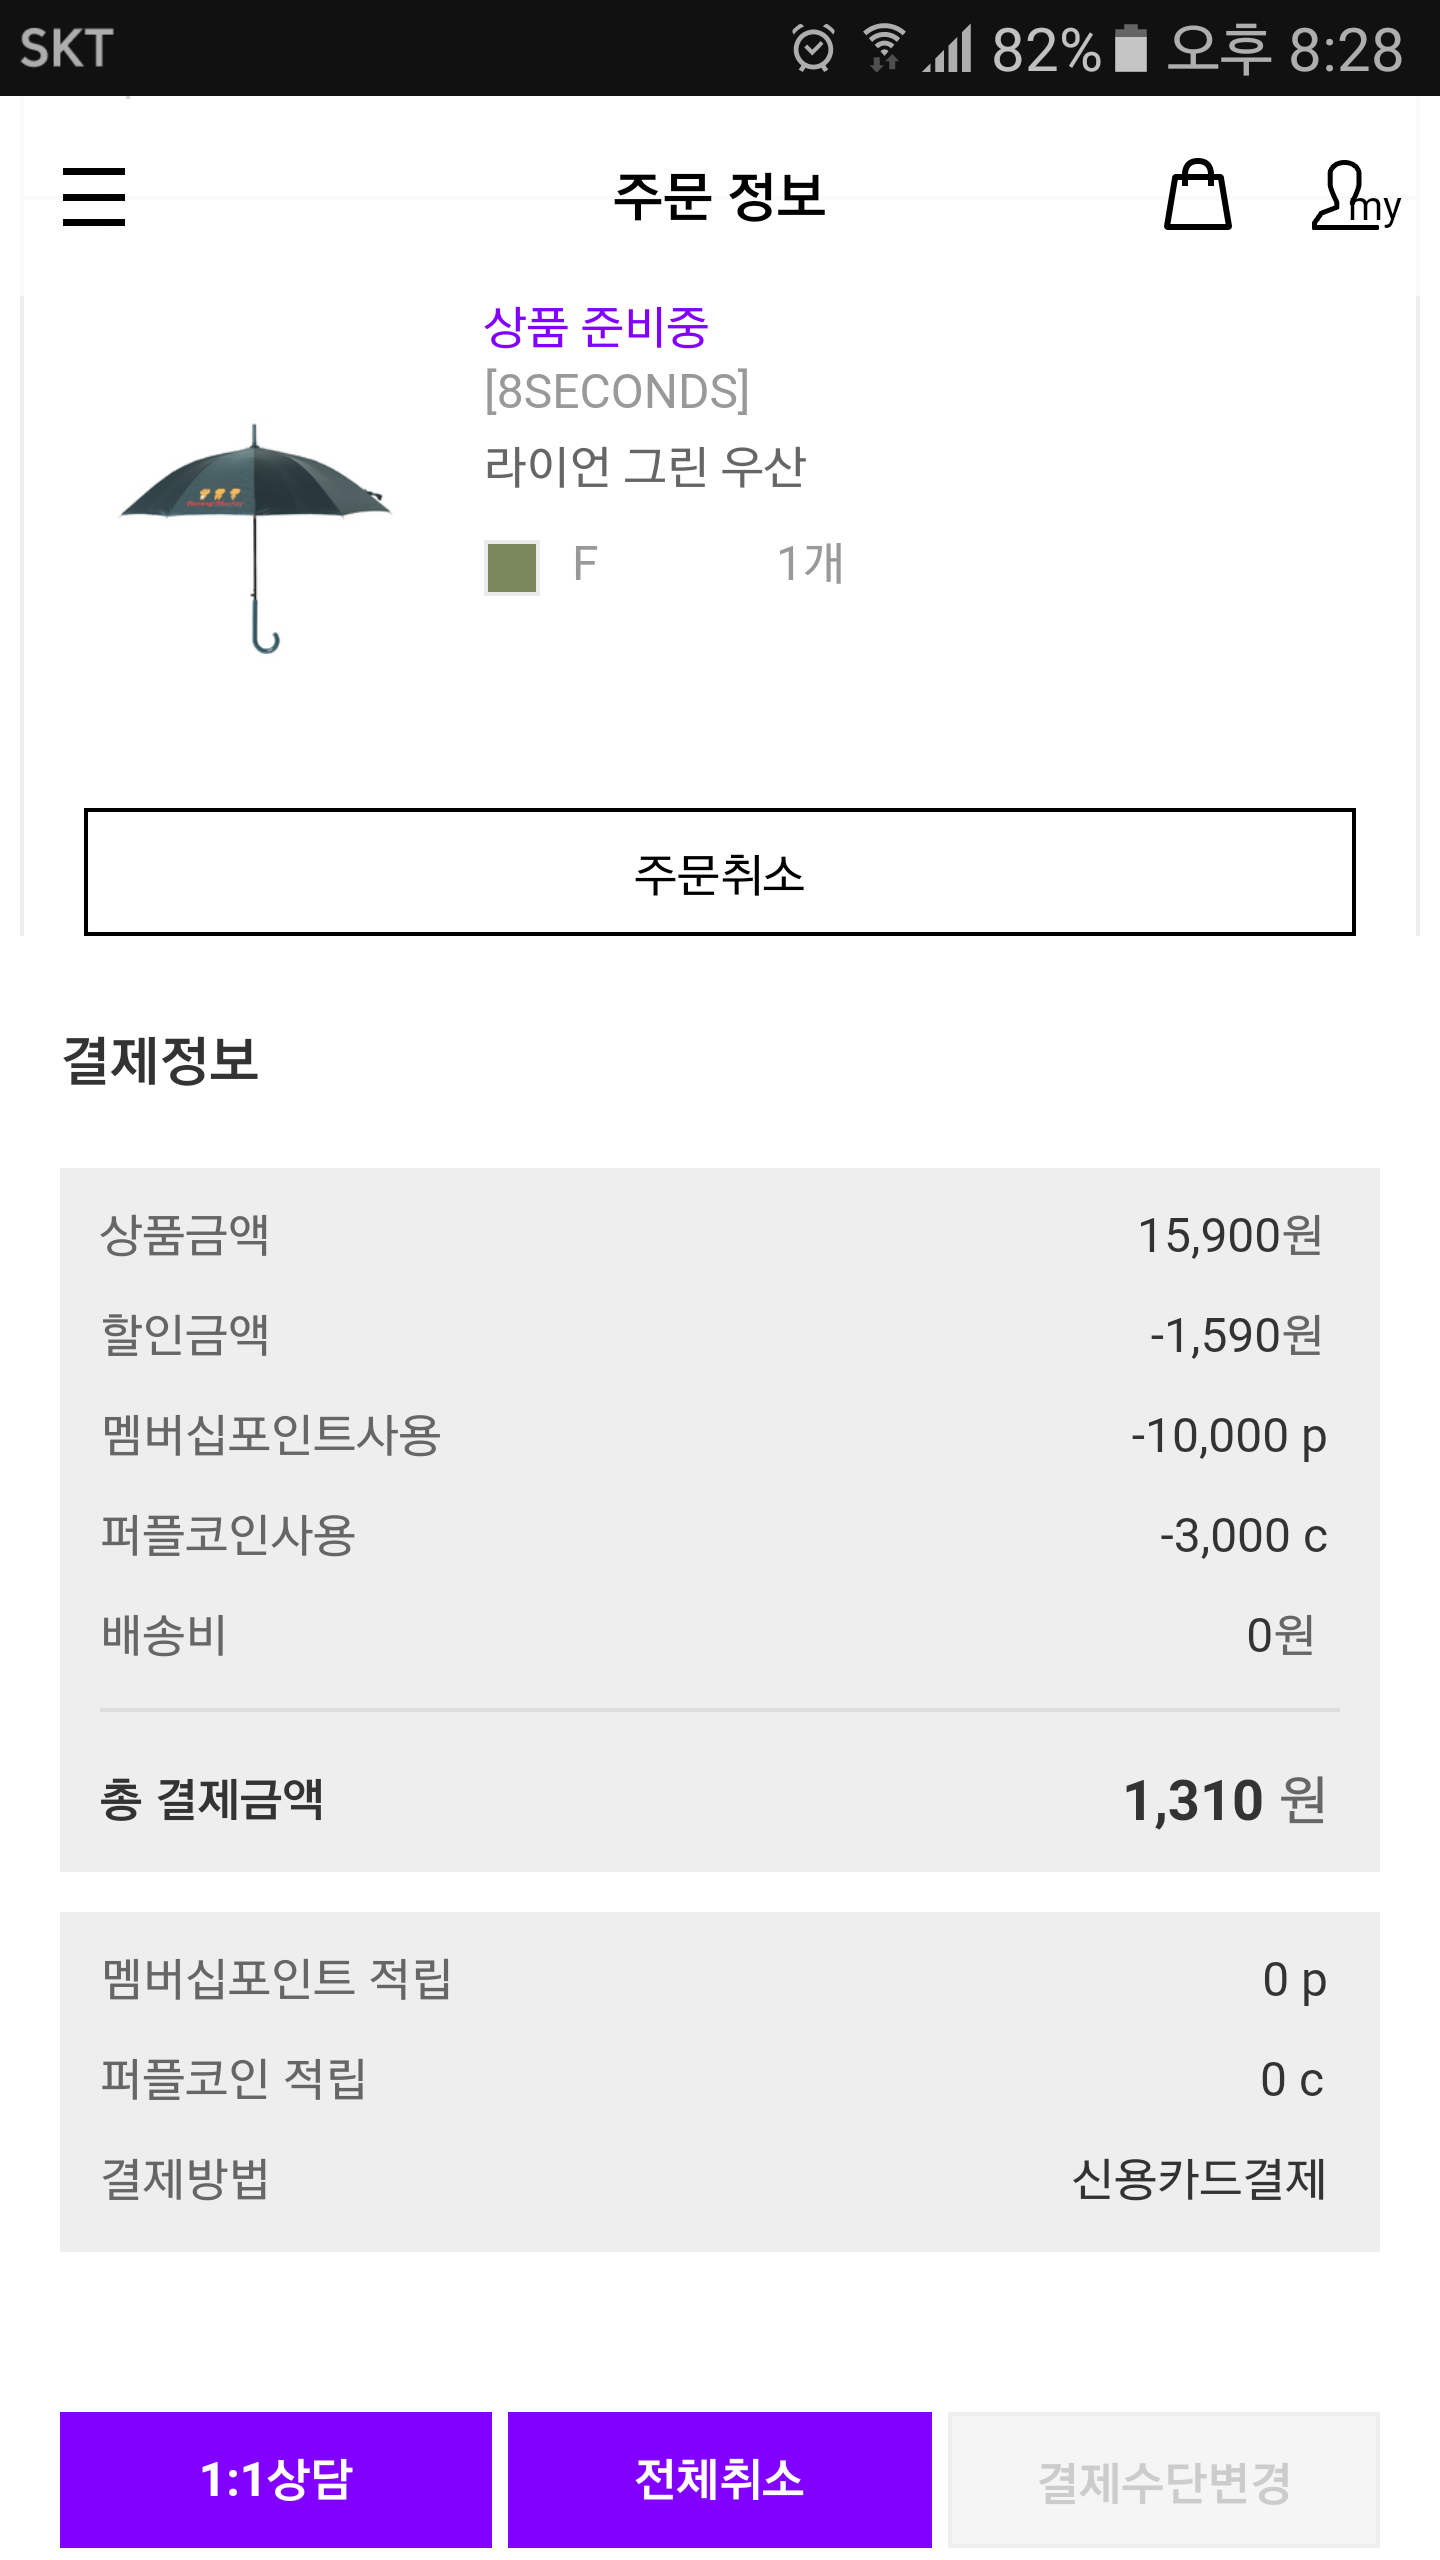Screen dimensions: 1440x2560
Task: Tap the signal strength icon
Action: [948, 48]
